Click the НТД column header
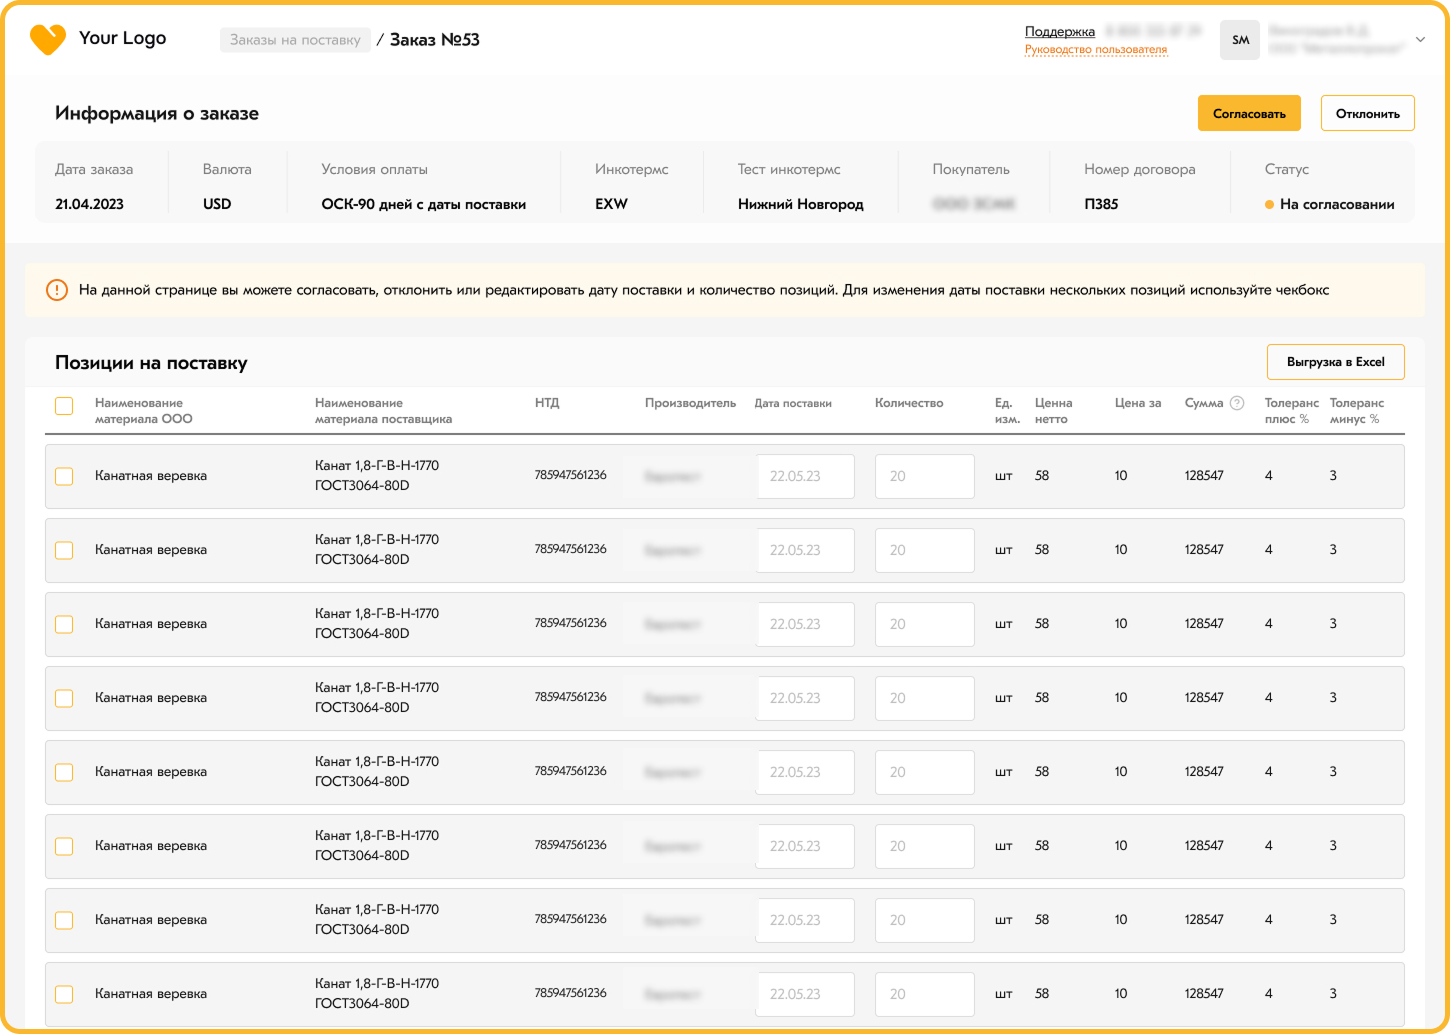Image resolution: width=1450 pixels, height=1034 pixels. 547,403
